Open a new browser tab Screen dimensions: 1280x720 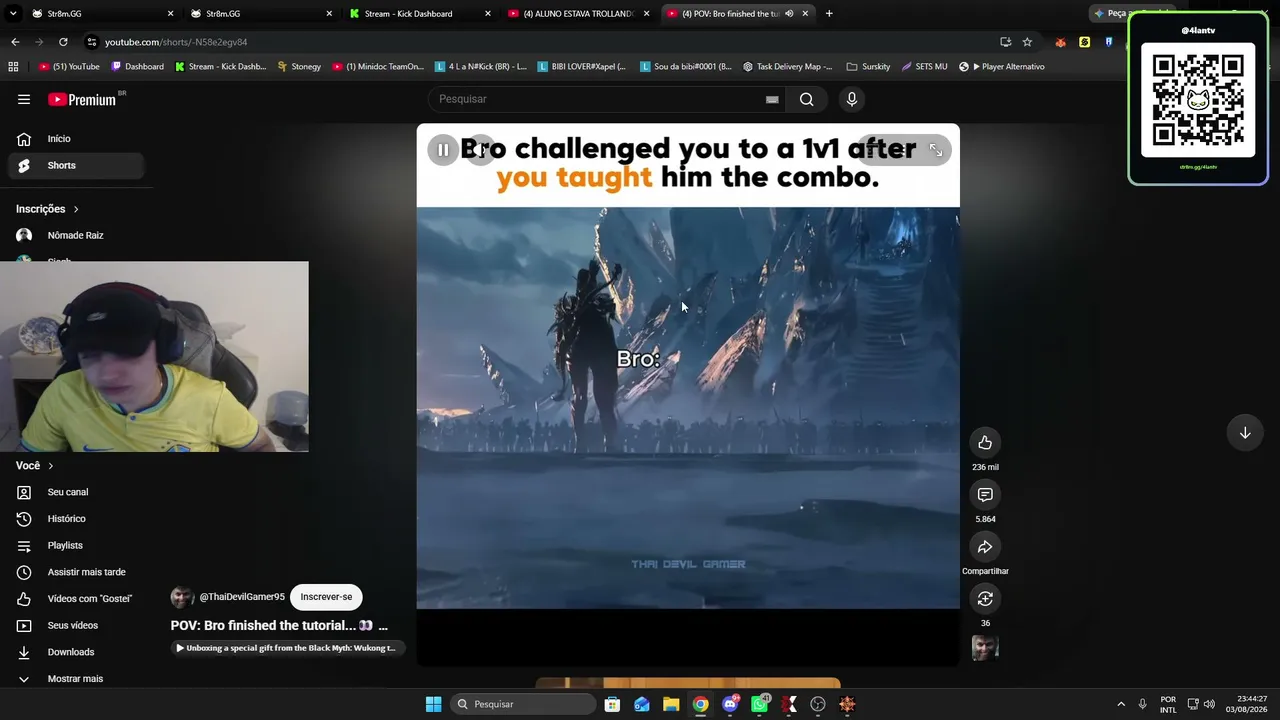[x=829, y=14]
